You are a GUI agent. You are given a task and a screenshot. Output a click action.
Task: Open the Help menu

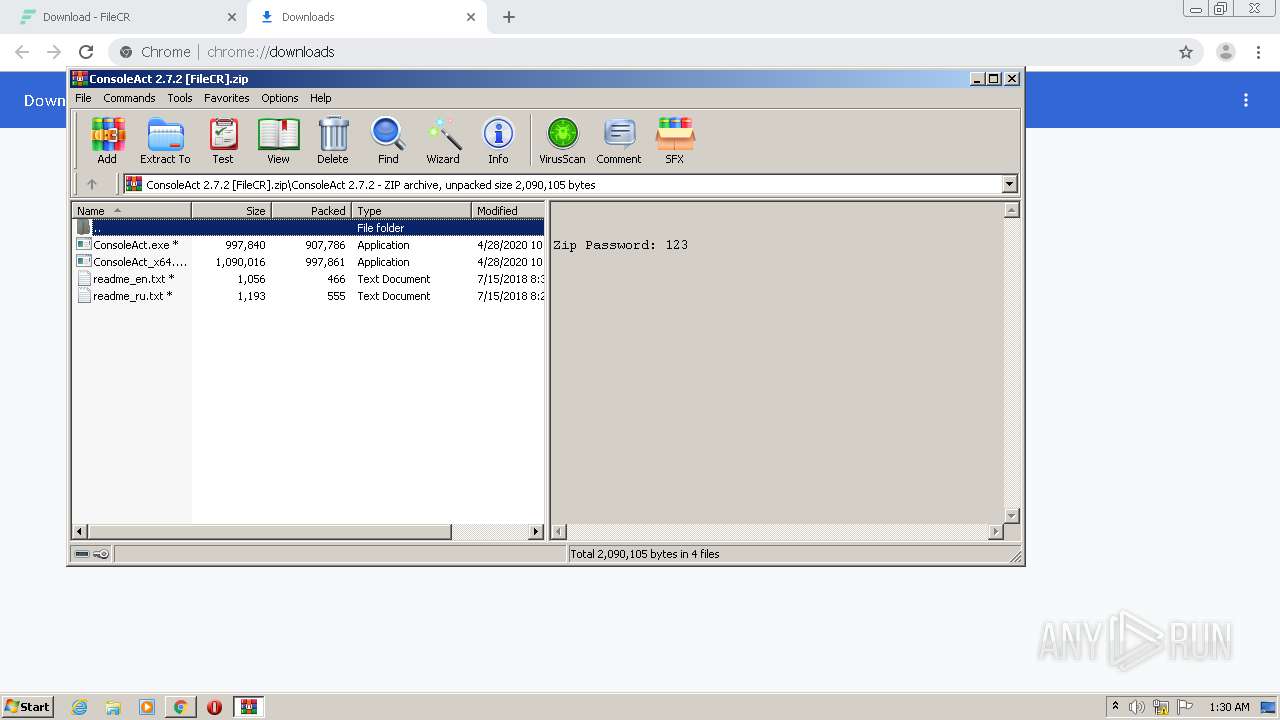point(321,98)
